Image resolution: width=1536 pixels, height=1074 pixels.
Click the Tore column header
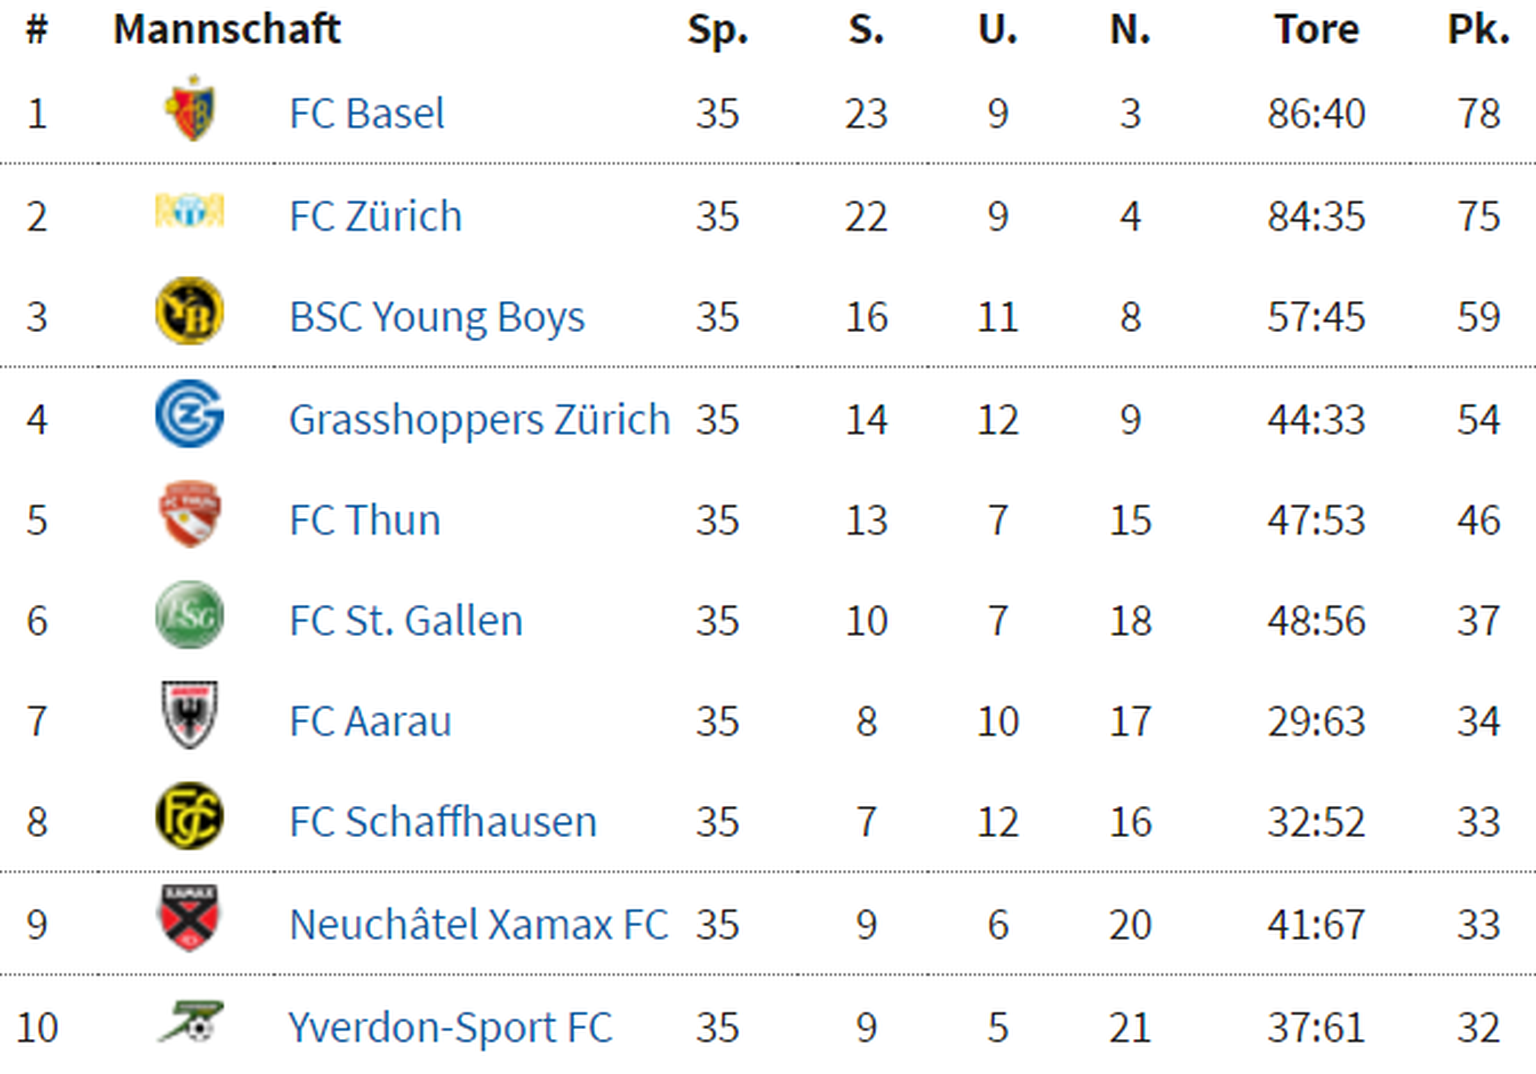coord(1316,29)
